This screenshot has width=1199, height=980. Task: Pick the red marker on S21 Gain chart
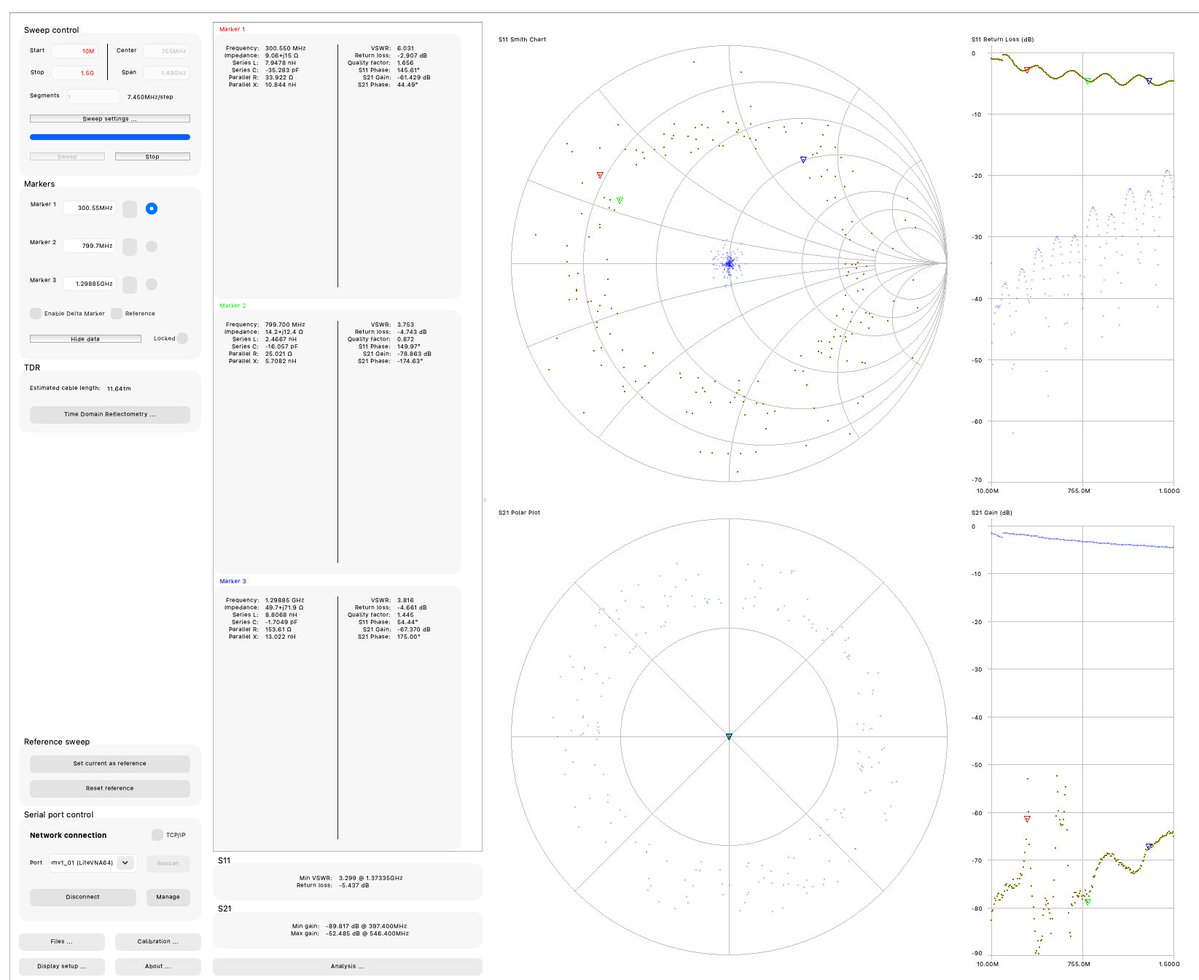(1027, 819)
